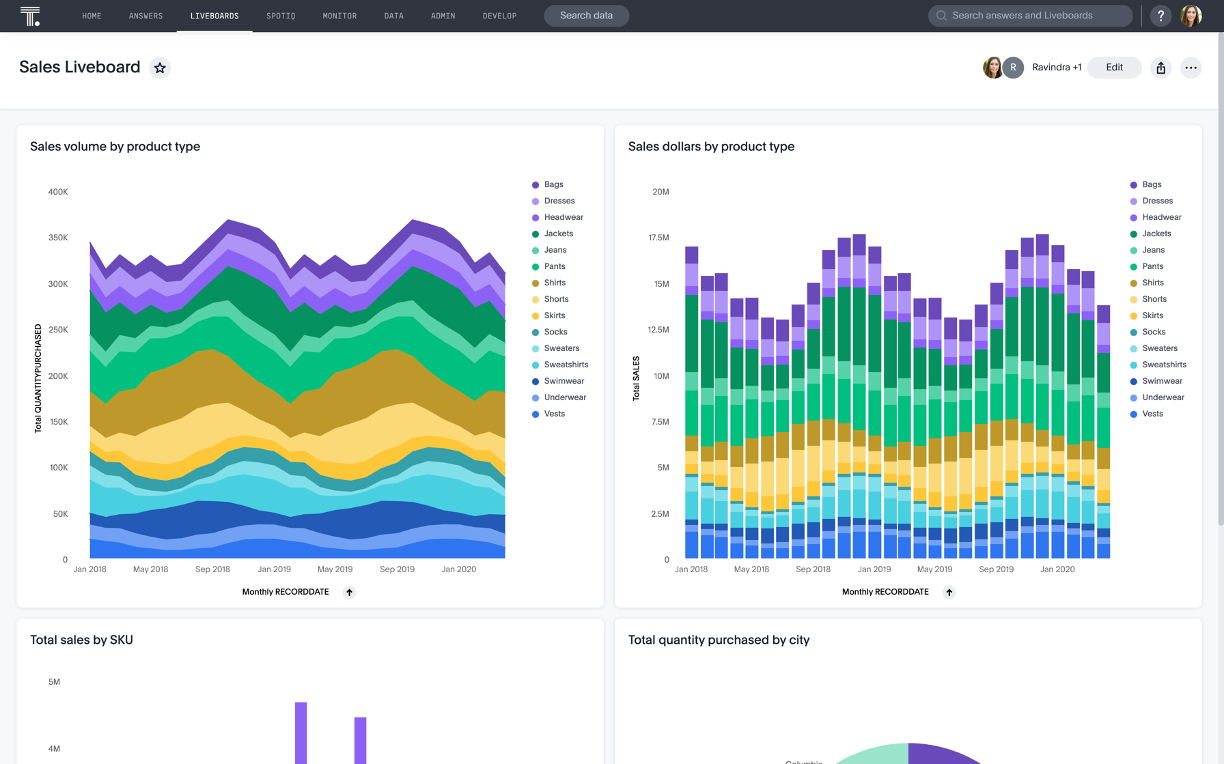1224x764 pixels.
Task: Toggle Socks in sales volume legend
Action: (x=550, y=332)
